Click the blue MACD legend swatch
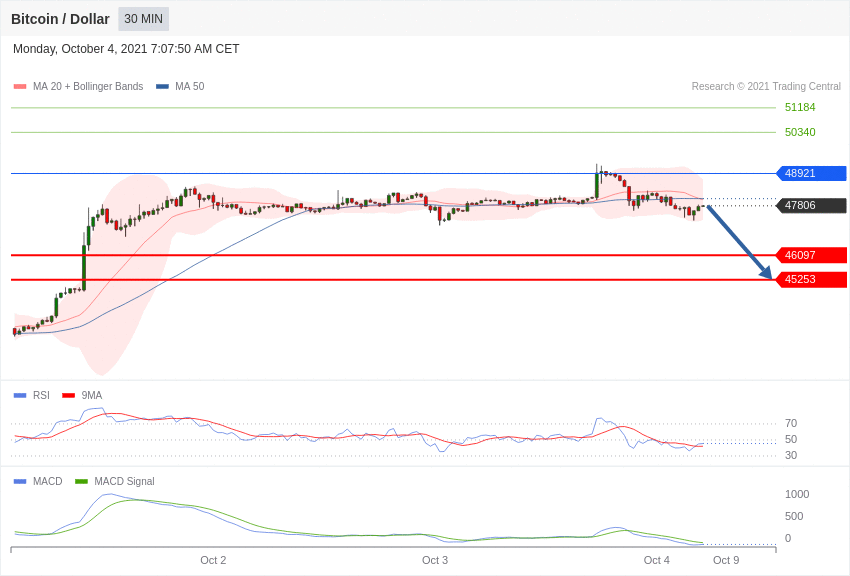850x576 pixels. [x=20, y=481]
